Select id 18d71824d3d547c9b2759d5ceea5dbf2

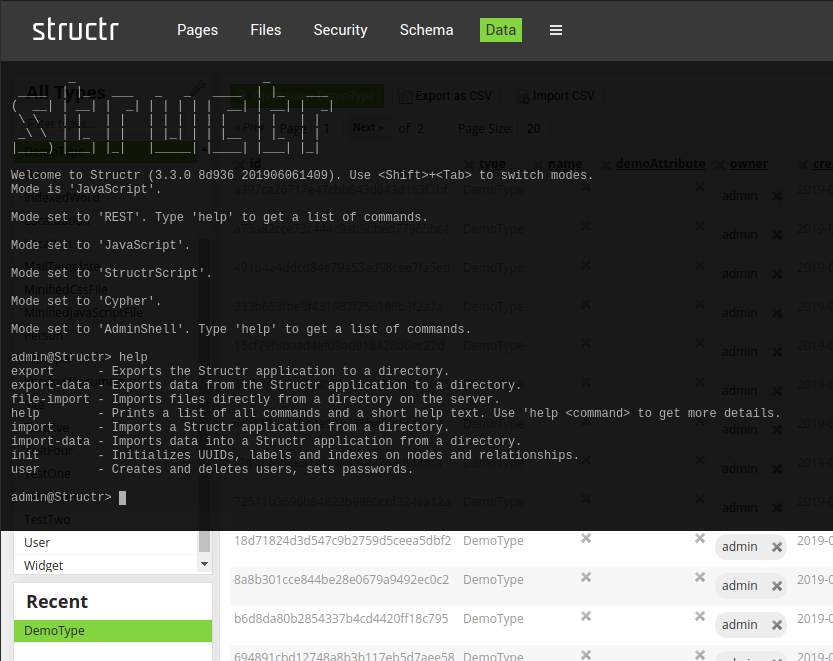343,540
